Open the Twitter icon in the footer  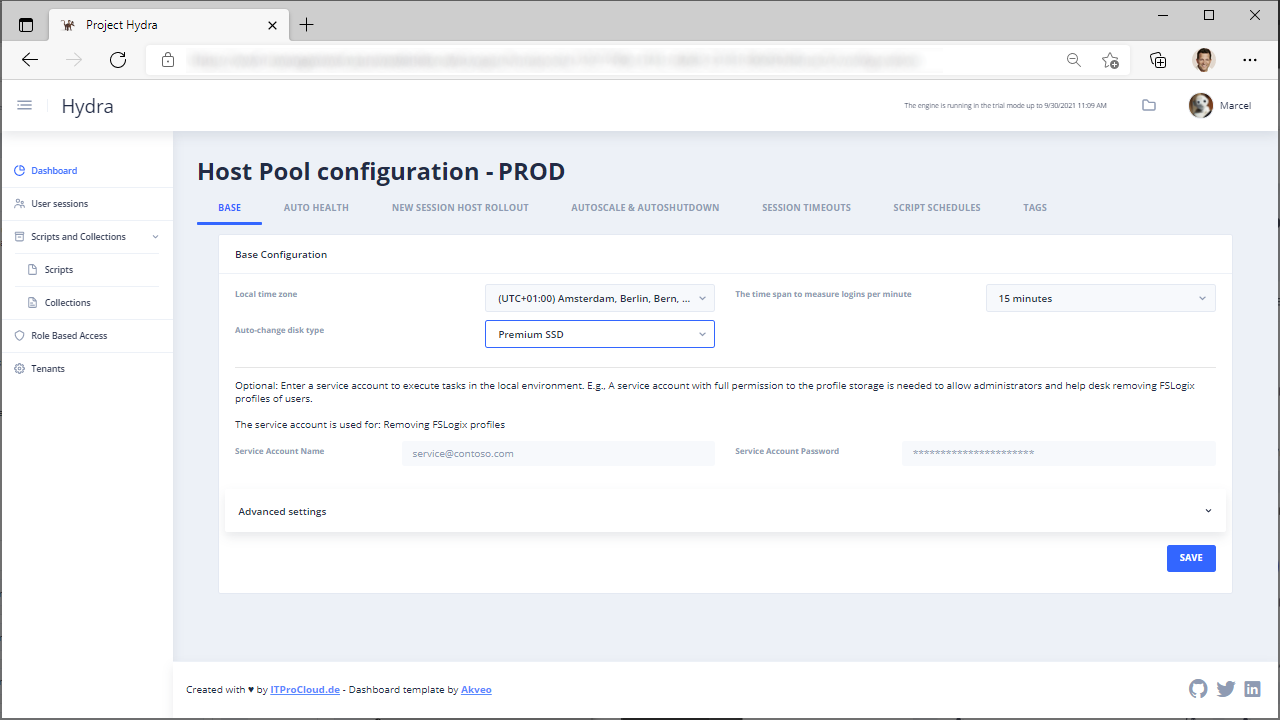pos(1225,689)
